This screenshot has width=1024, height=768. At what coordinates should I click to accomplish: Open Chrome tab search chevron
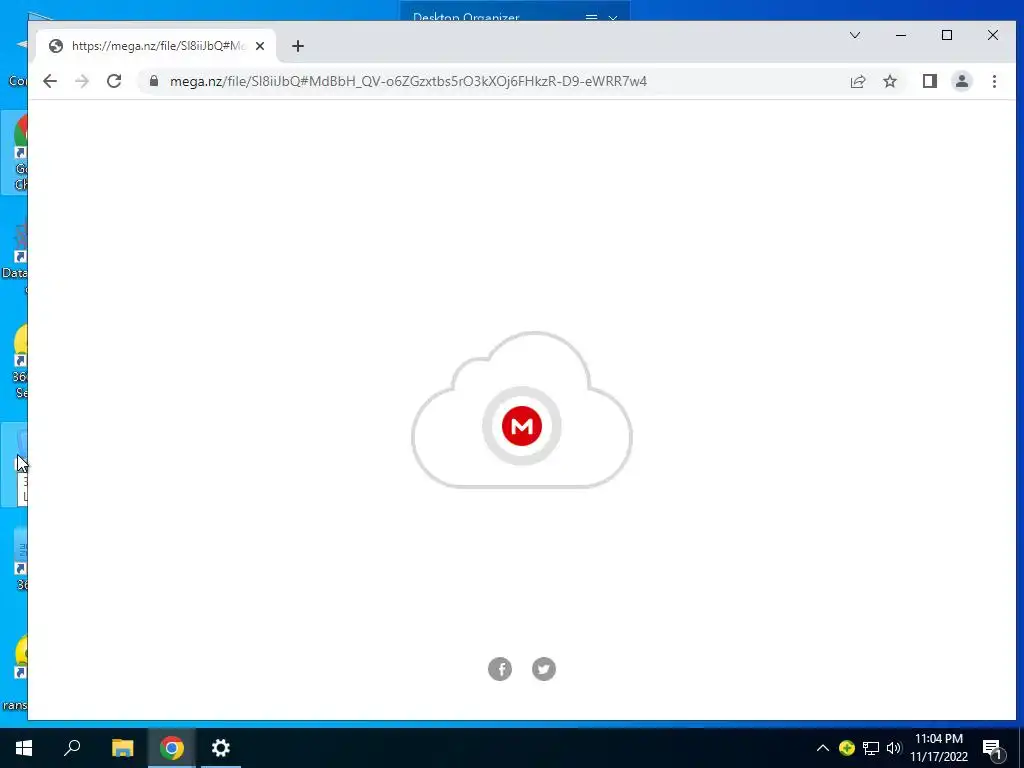(x=855, y=35)
